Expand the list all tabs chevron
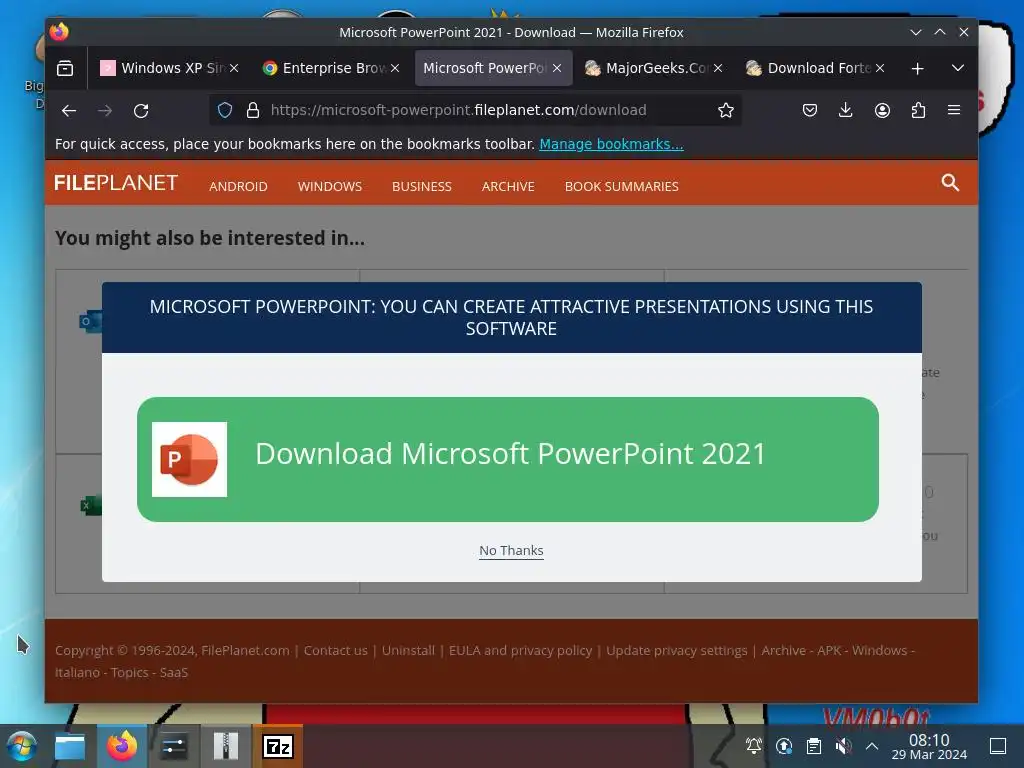 pos(957,68)
